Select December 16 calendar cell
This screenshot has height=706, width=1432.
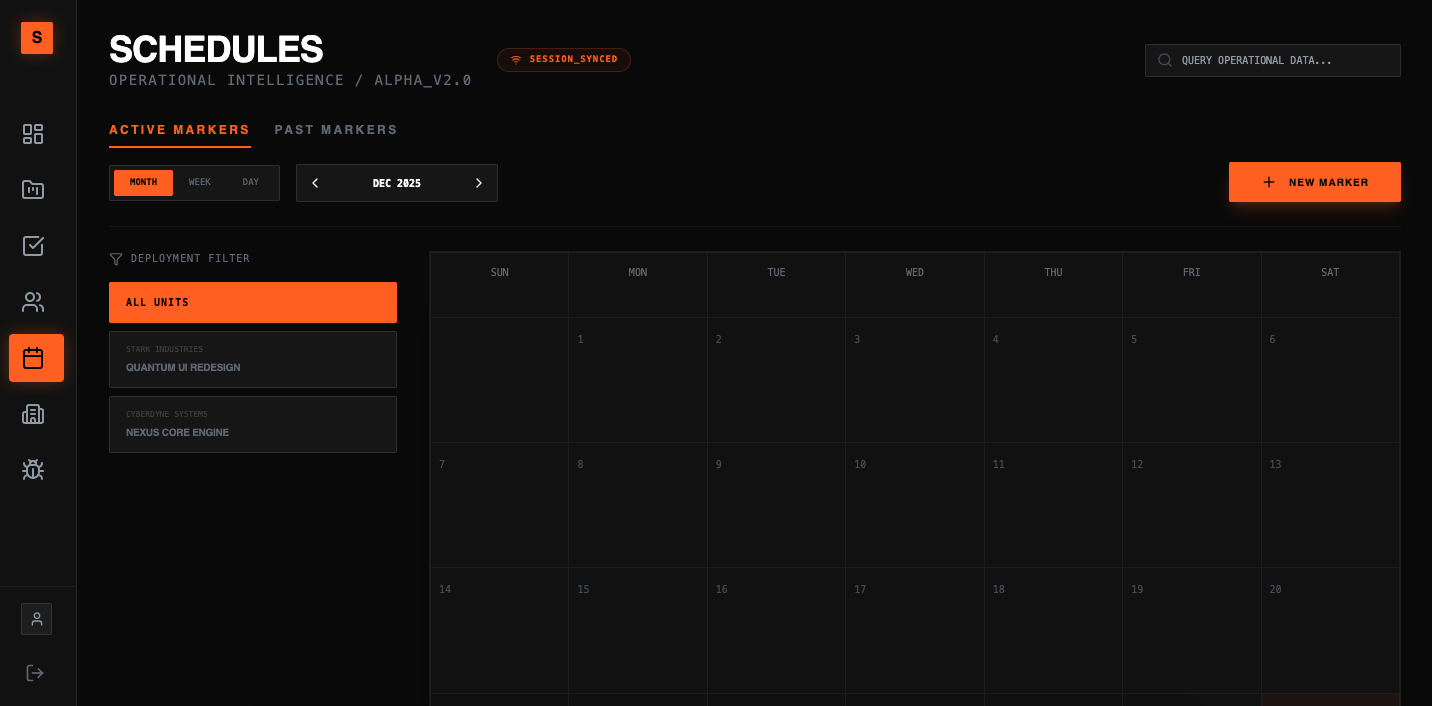[x=776, y=630]
